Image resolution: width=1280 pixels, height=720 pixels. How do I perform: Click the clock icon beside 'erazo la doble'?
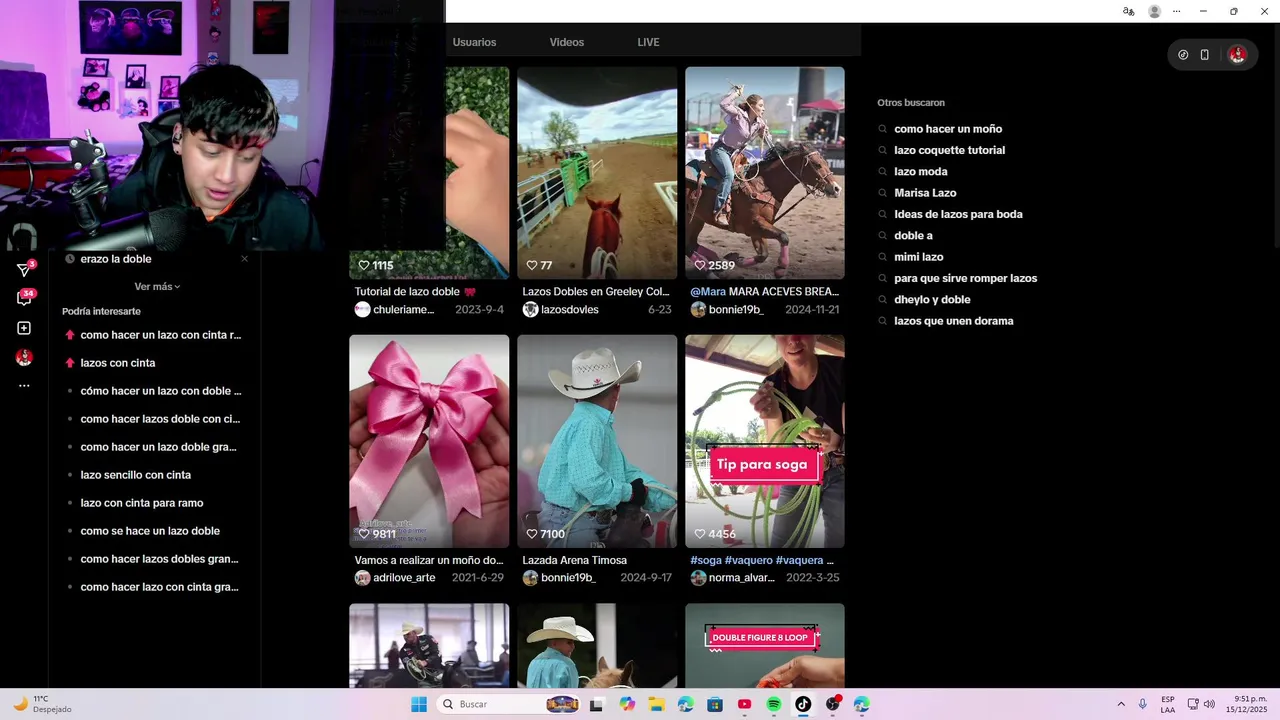[x=70, y=259]
